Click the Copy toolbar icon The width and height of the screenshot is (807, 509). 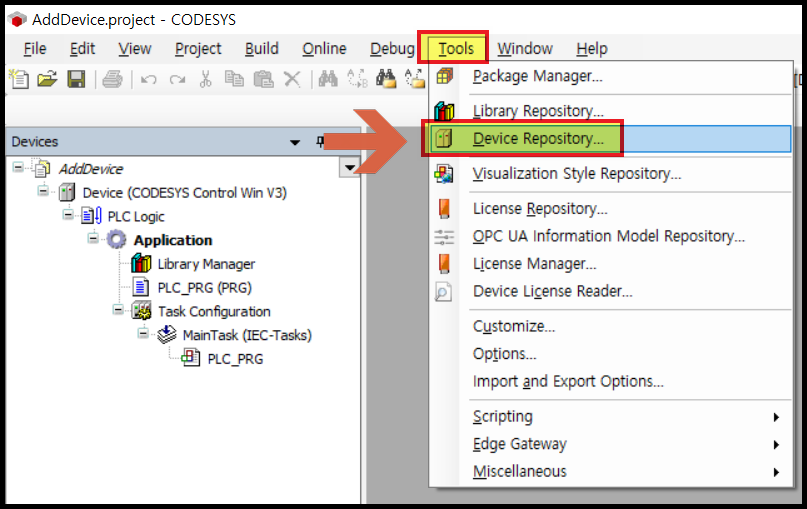click(234, 79)
